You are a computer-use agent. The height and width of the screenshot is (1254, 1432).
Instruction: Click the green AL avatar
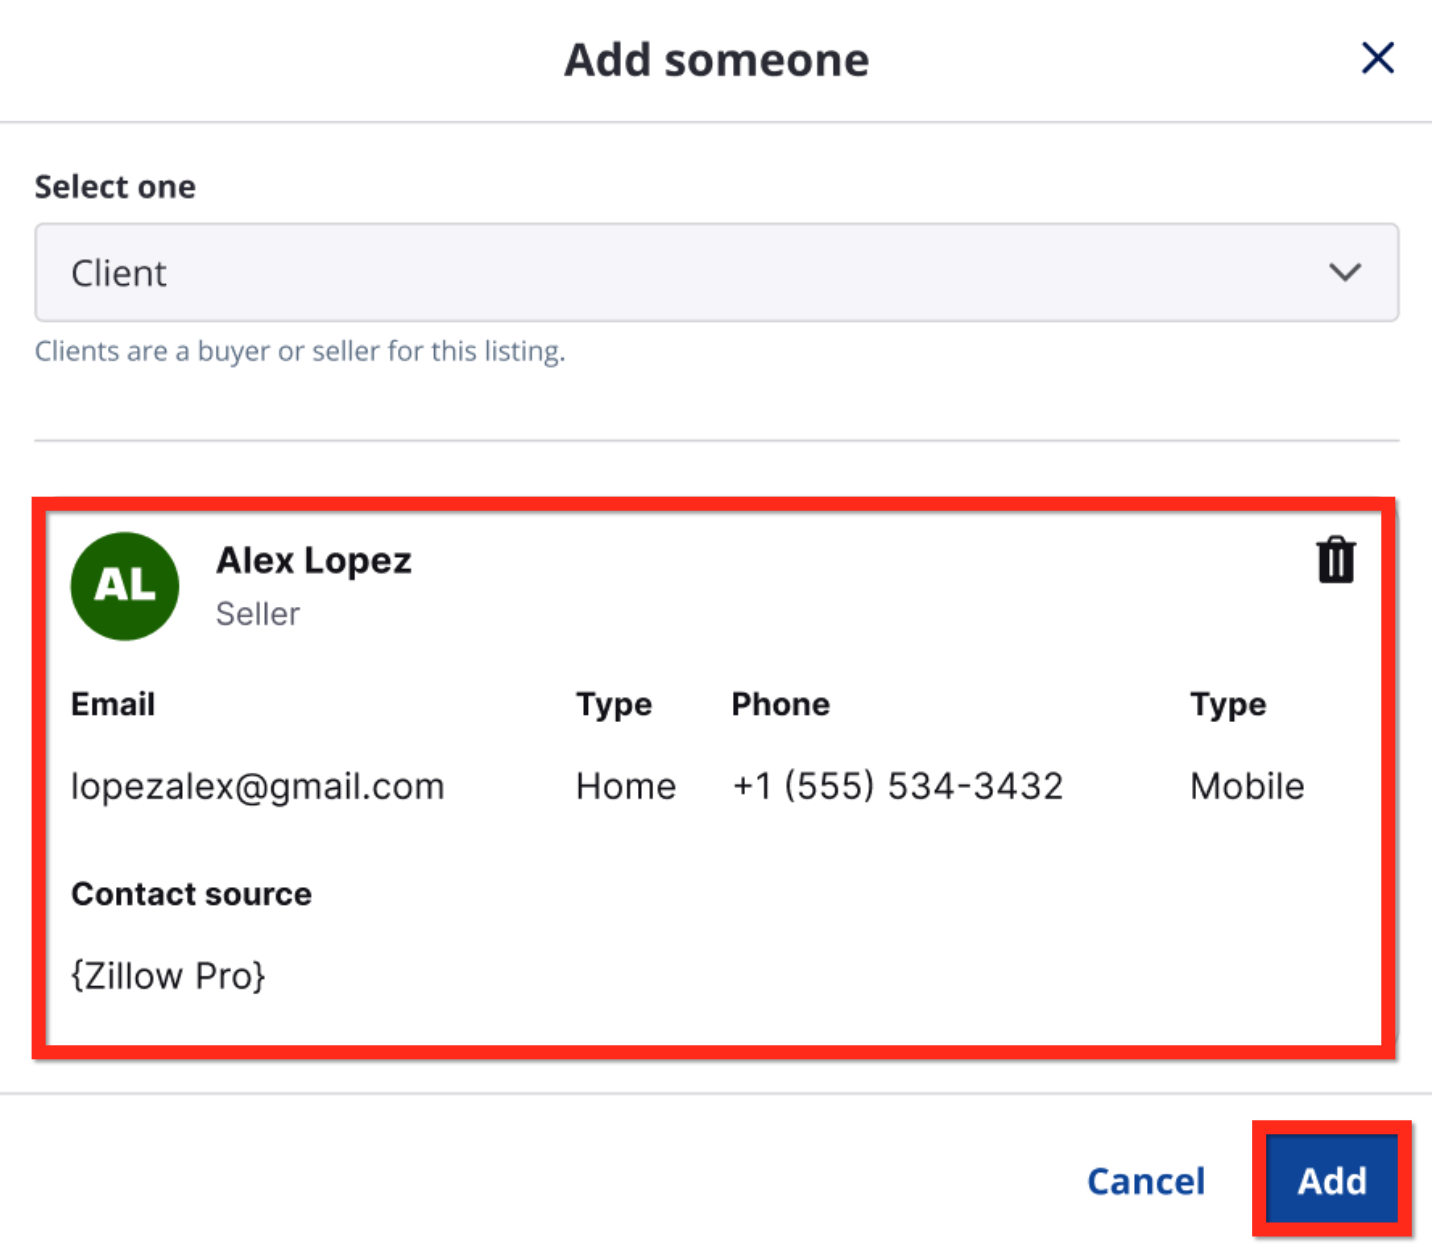[125, 586]
